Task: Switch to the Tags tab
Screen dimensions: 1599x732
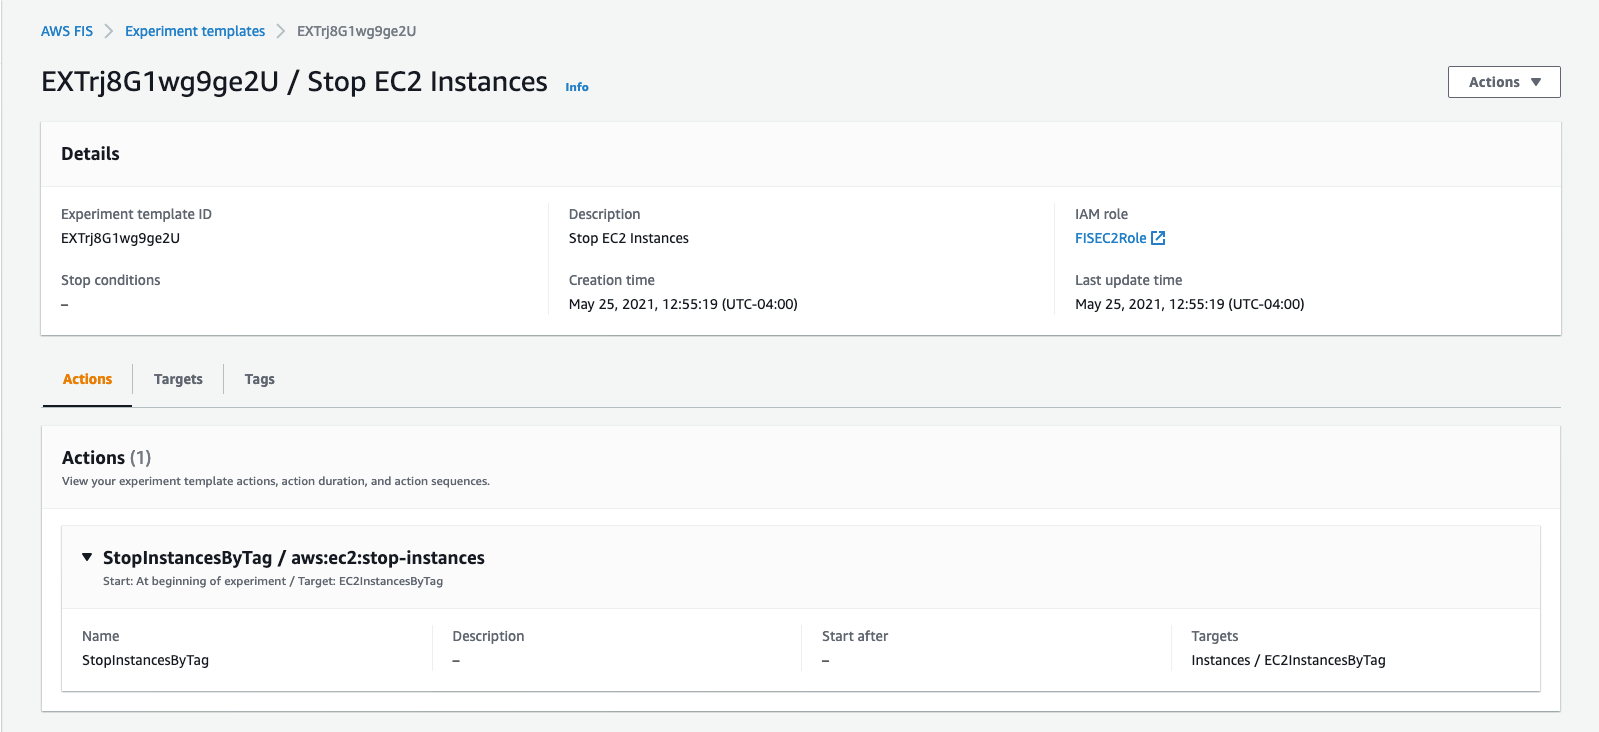Action: pyautogui.click(x=259, y=379)
